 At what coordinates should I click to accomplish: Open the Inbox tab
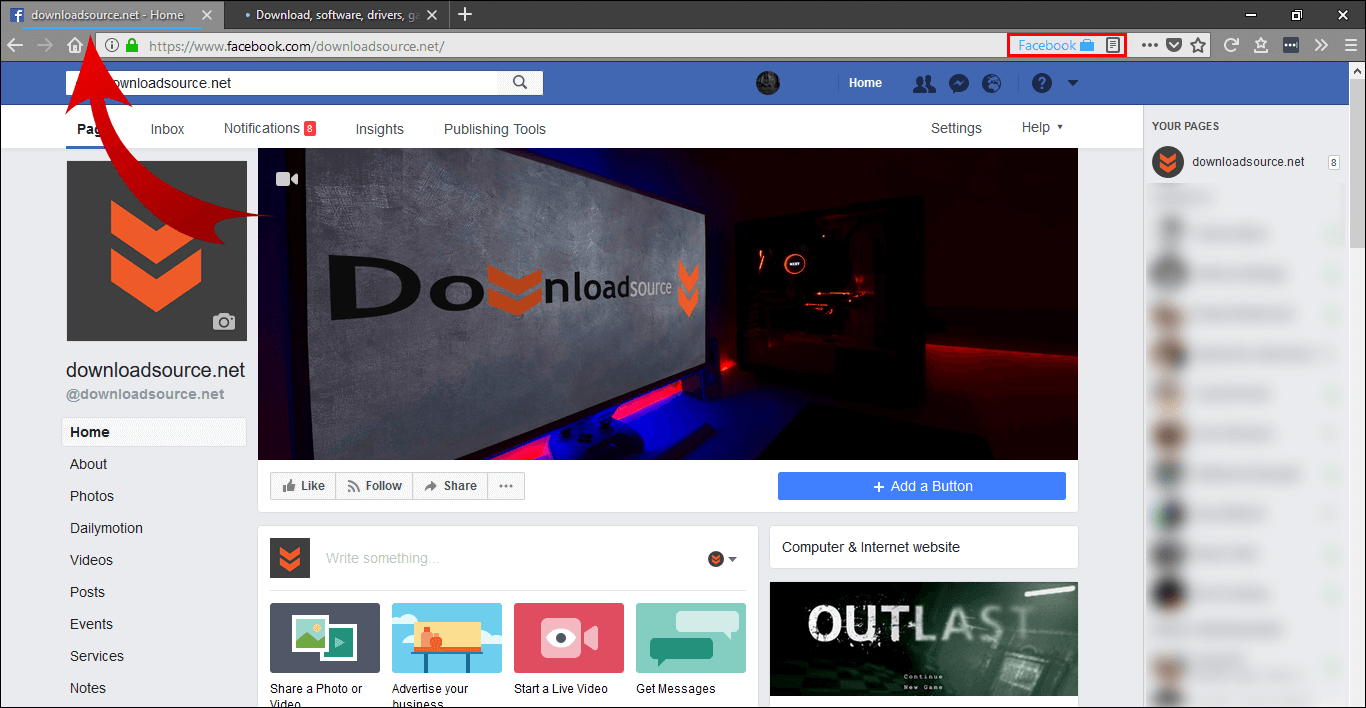tap(167, 129)
